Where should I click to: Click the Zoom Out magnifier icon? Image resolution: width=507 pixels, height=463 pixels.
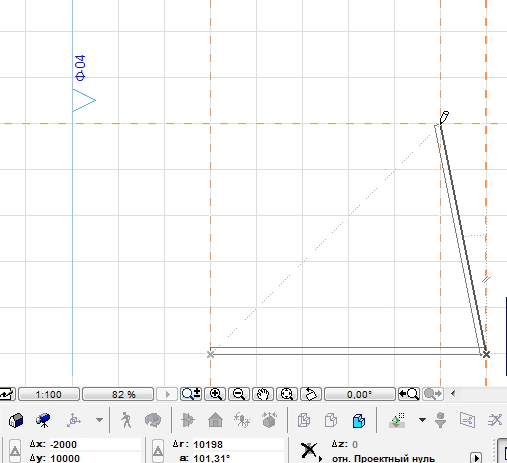(x=239, y=394)
